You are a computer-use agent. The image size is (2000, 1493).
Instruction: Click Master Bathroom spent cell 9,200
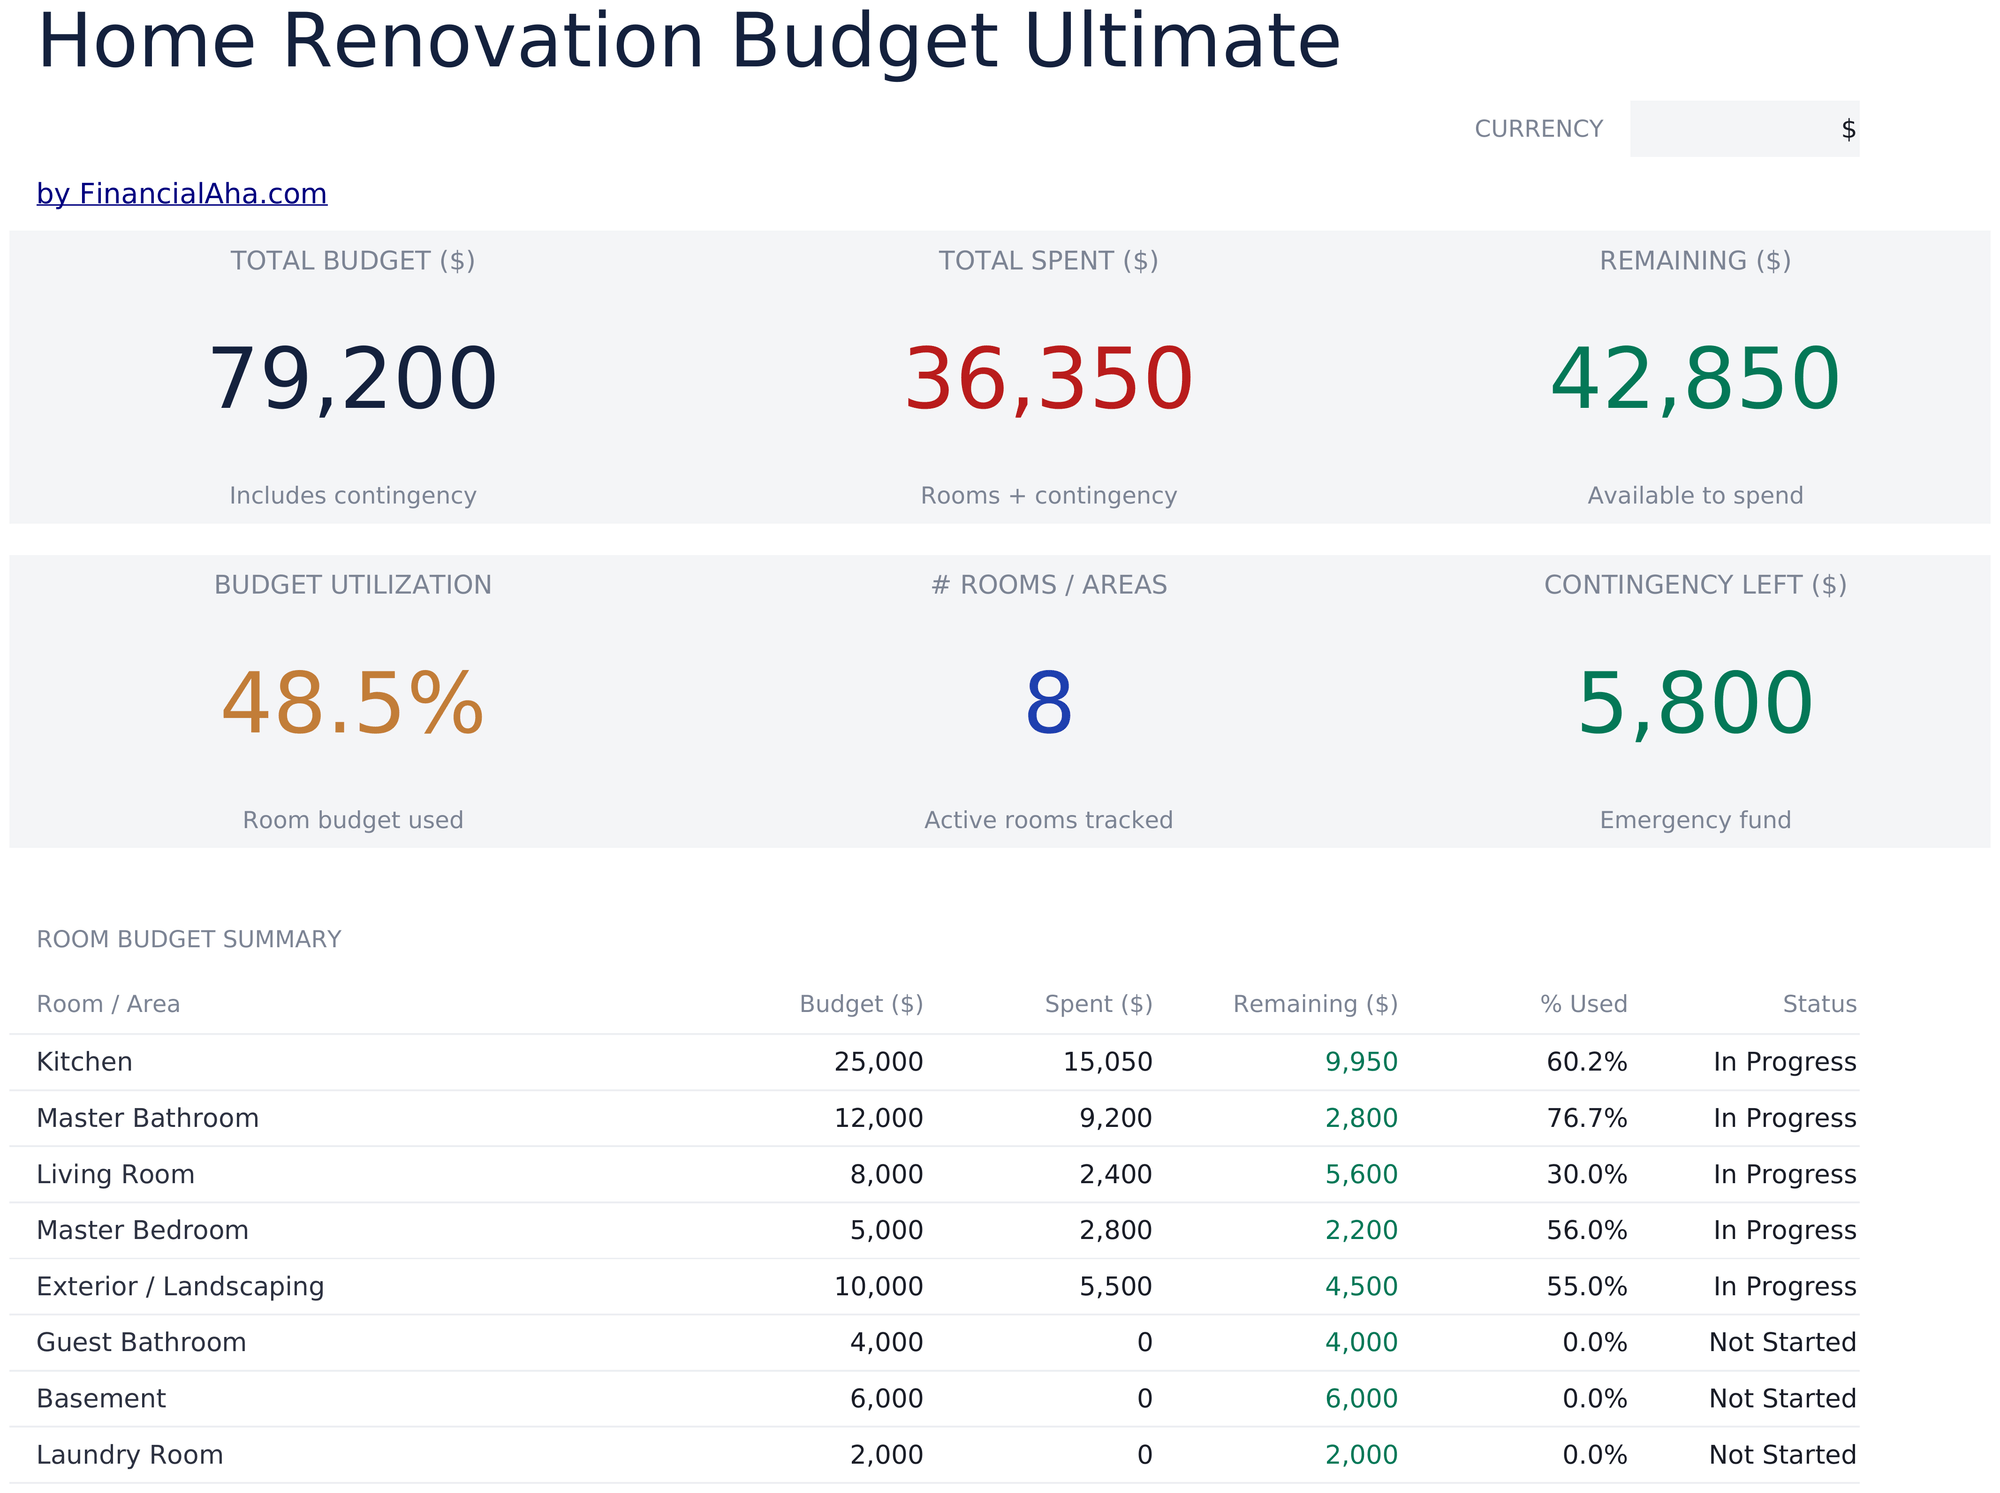tap(1116, 1118)
